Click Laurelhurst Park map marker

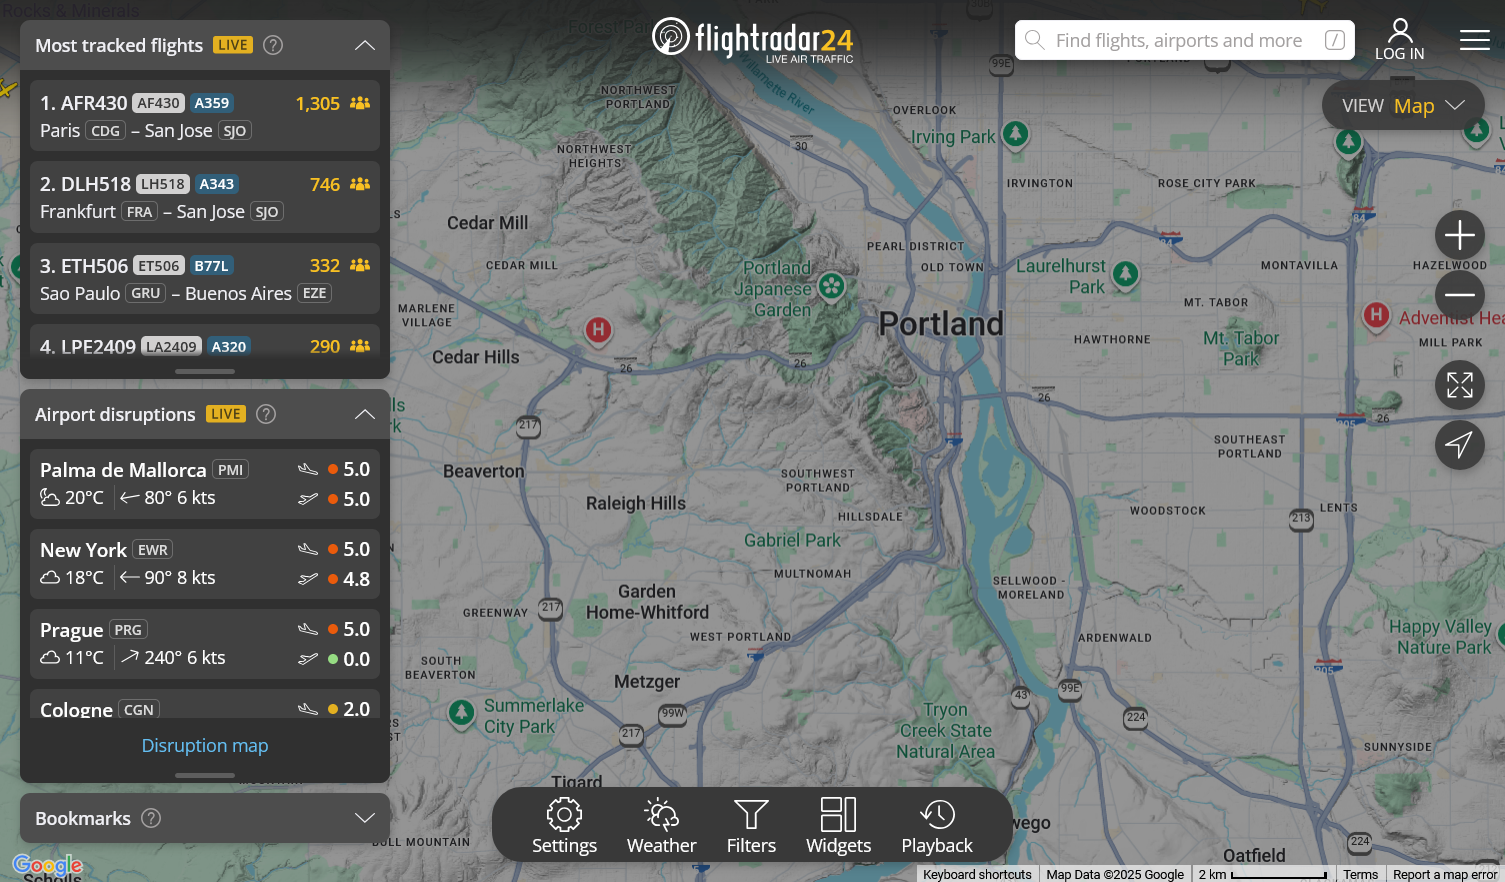coord(1126,273)
